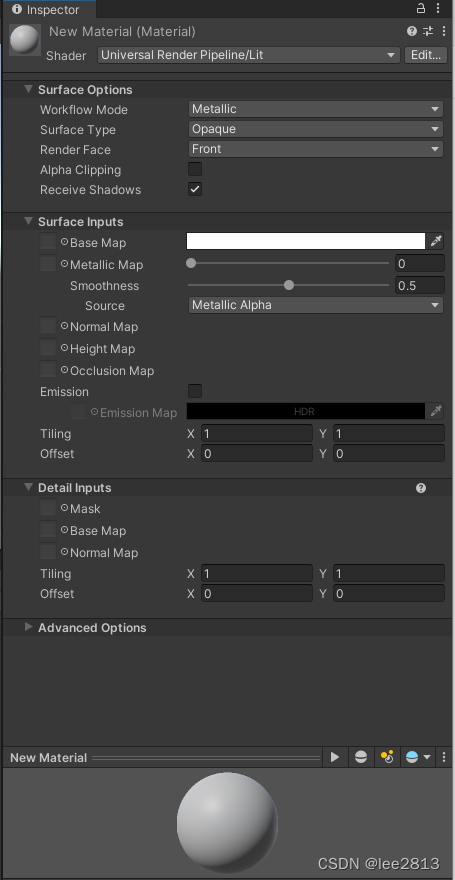Switch preview mesh shape icon
This screenshot has width=455, height=880.
[361, 757]
